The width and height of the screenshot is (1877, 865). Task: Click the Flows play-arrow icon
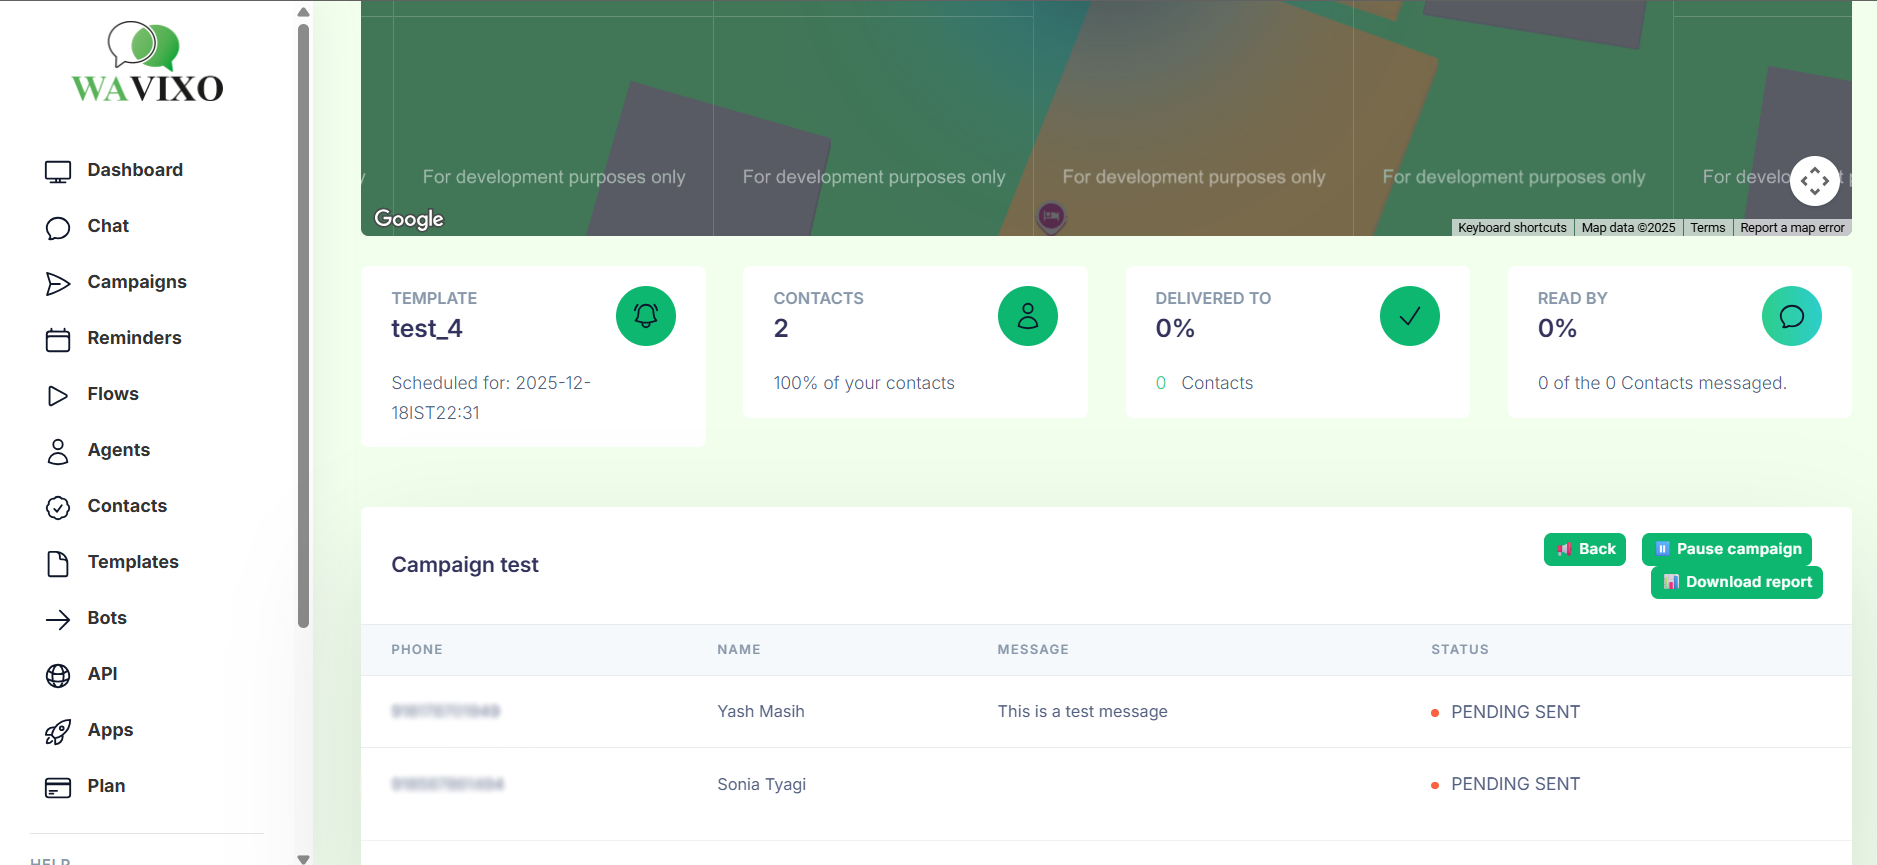(58, 396)
